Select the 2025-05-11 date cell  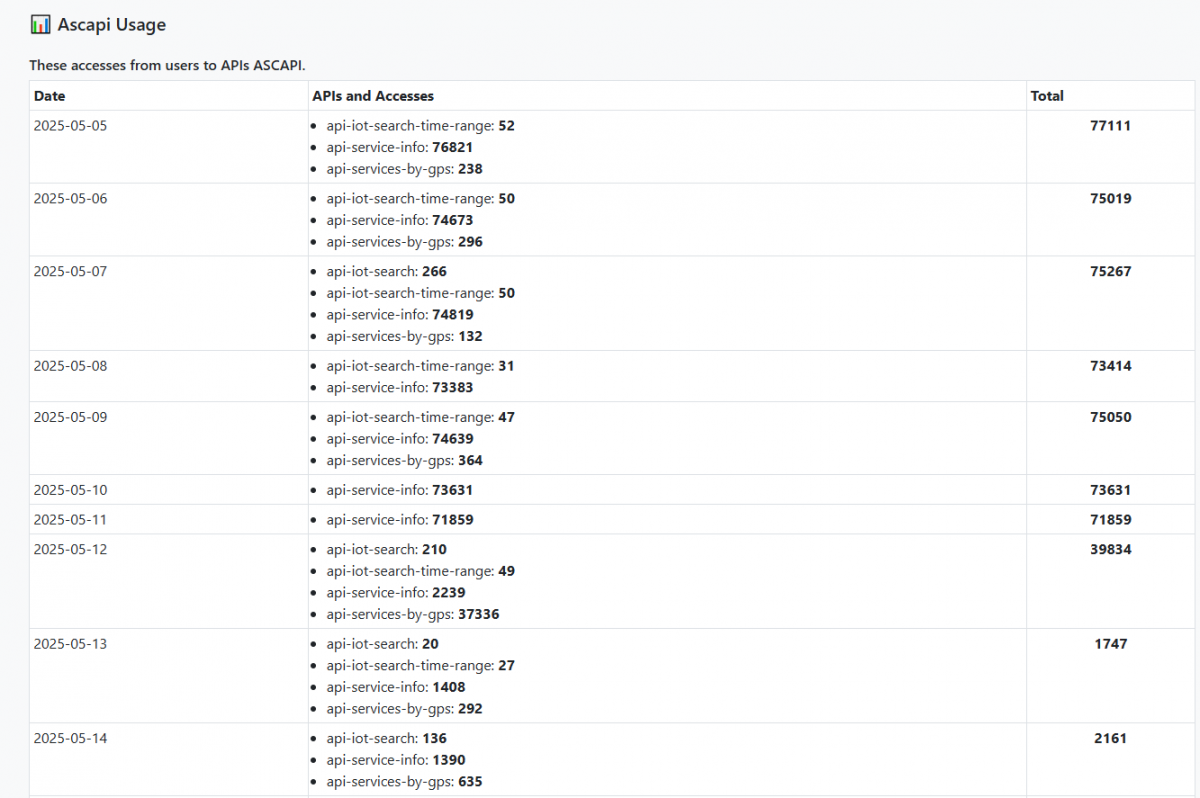click(x=70, y=520)
